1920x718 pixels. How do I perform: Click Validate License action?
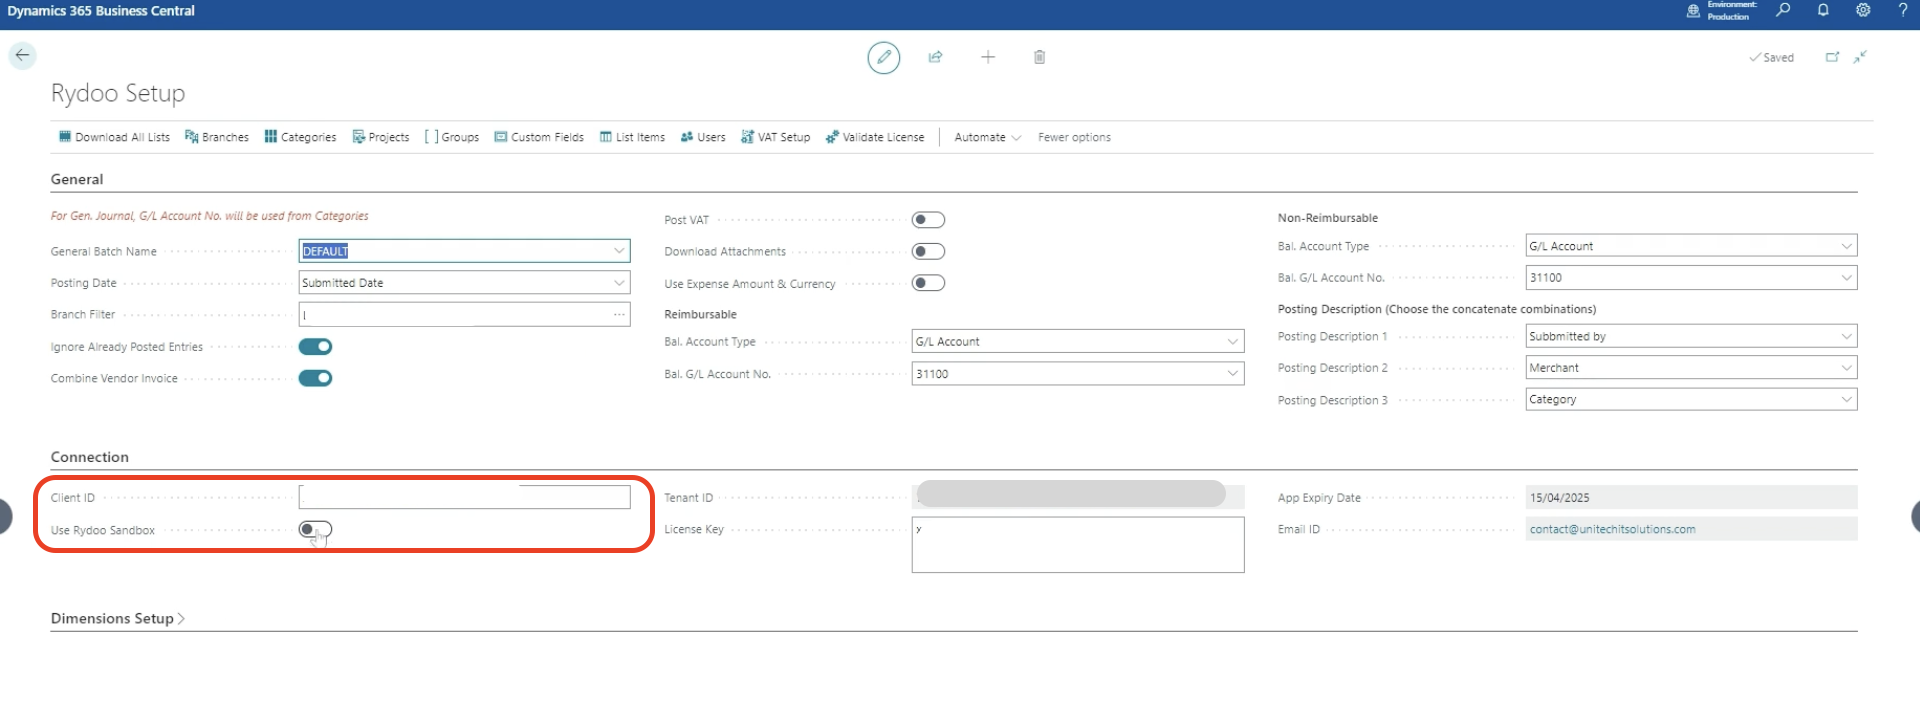[875, 137]
